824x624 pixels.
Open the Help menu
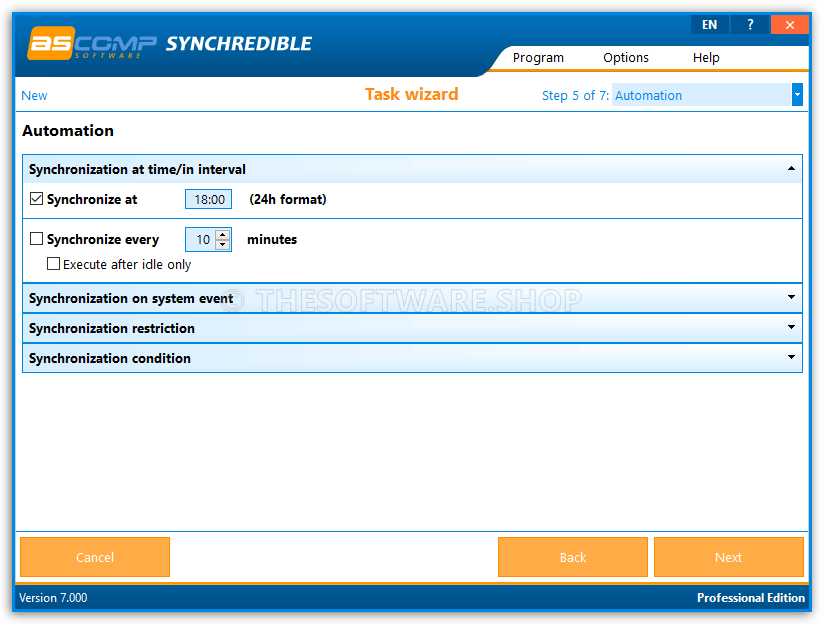[706, 57]
